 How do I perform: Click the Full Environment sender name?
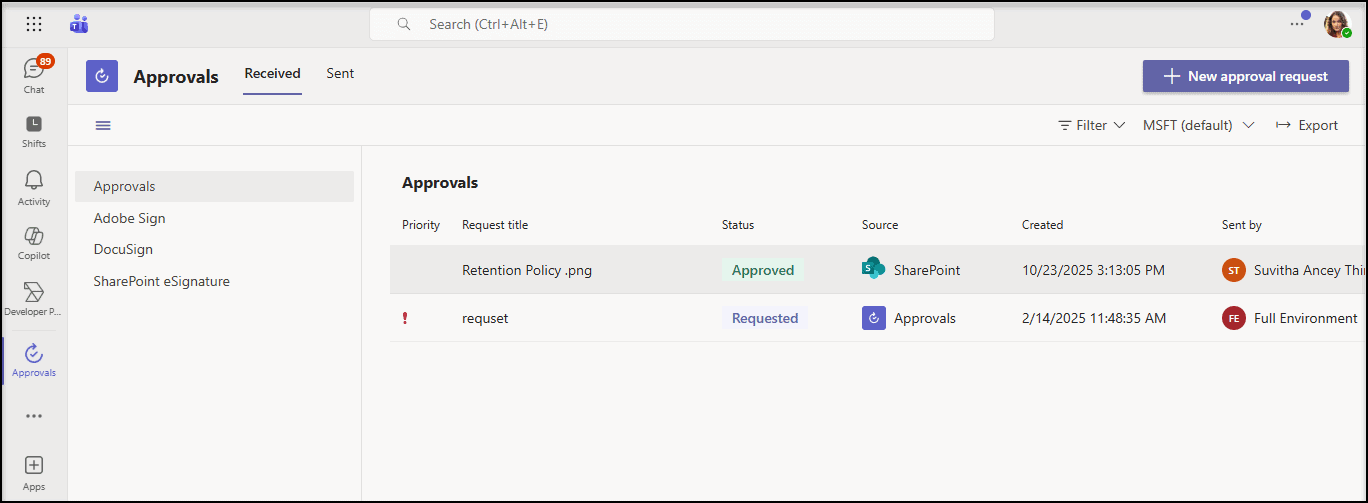click(x=1306, y=318)
